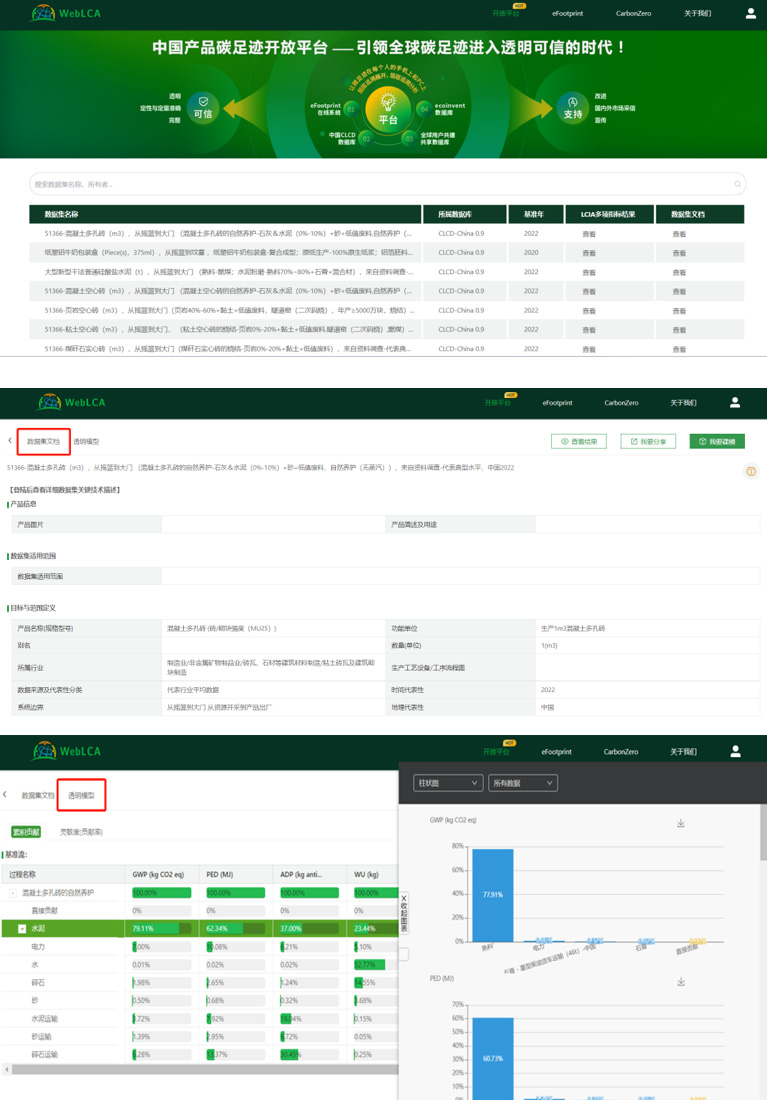Click the 我要分享 button

tap(648, 441)
